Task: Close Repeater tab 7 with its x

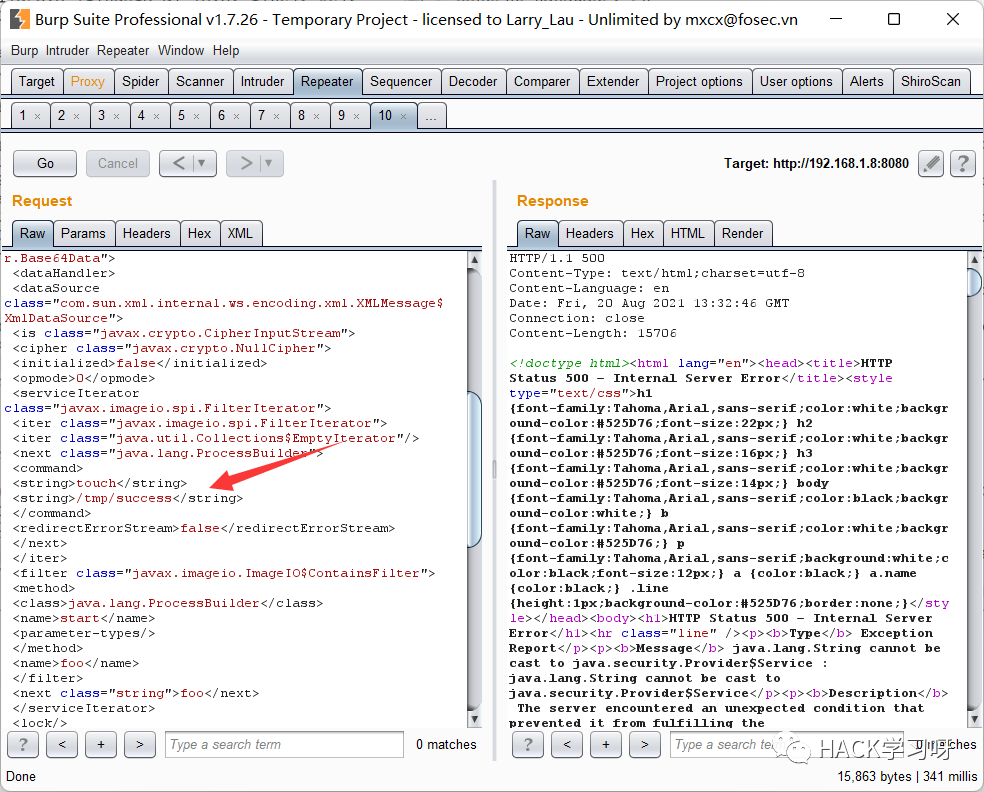Action: click(277, 116)
